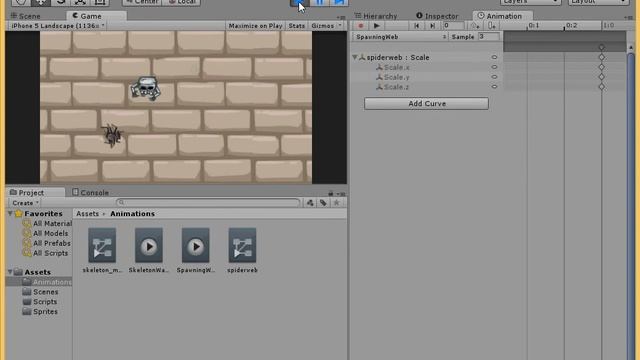Open Scale.z property options circle
This screenshot has width=640, height=360.
tap(494, 87)
